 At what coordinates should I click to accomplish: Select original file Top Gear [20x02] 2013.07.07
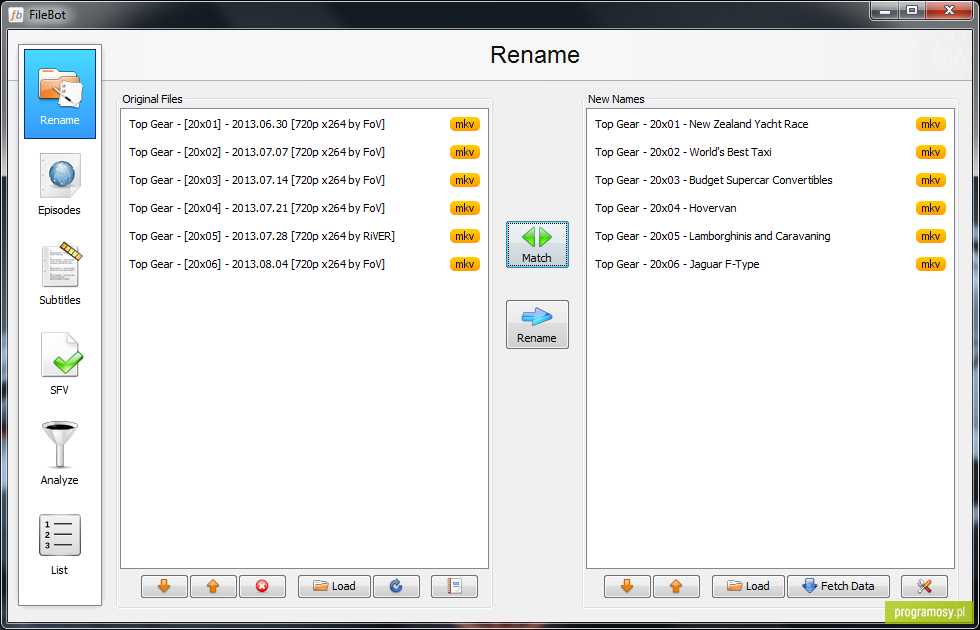(x=304, y=152)
